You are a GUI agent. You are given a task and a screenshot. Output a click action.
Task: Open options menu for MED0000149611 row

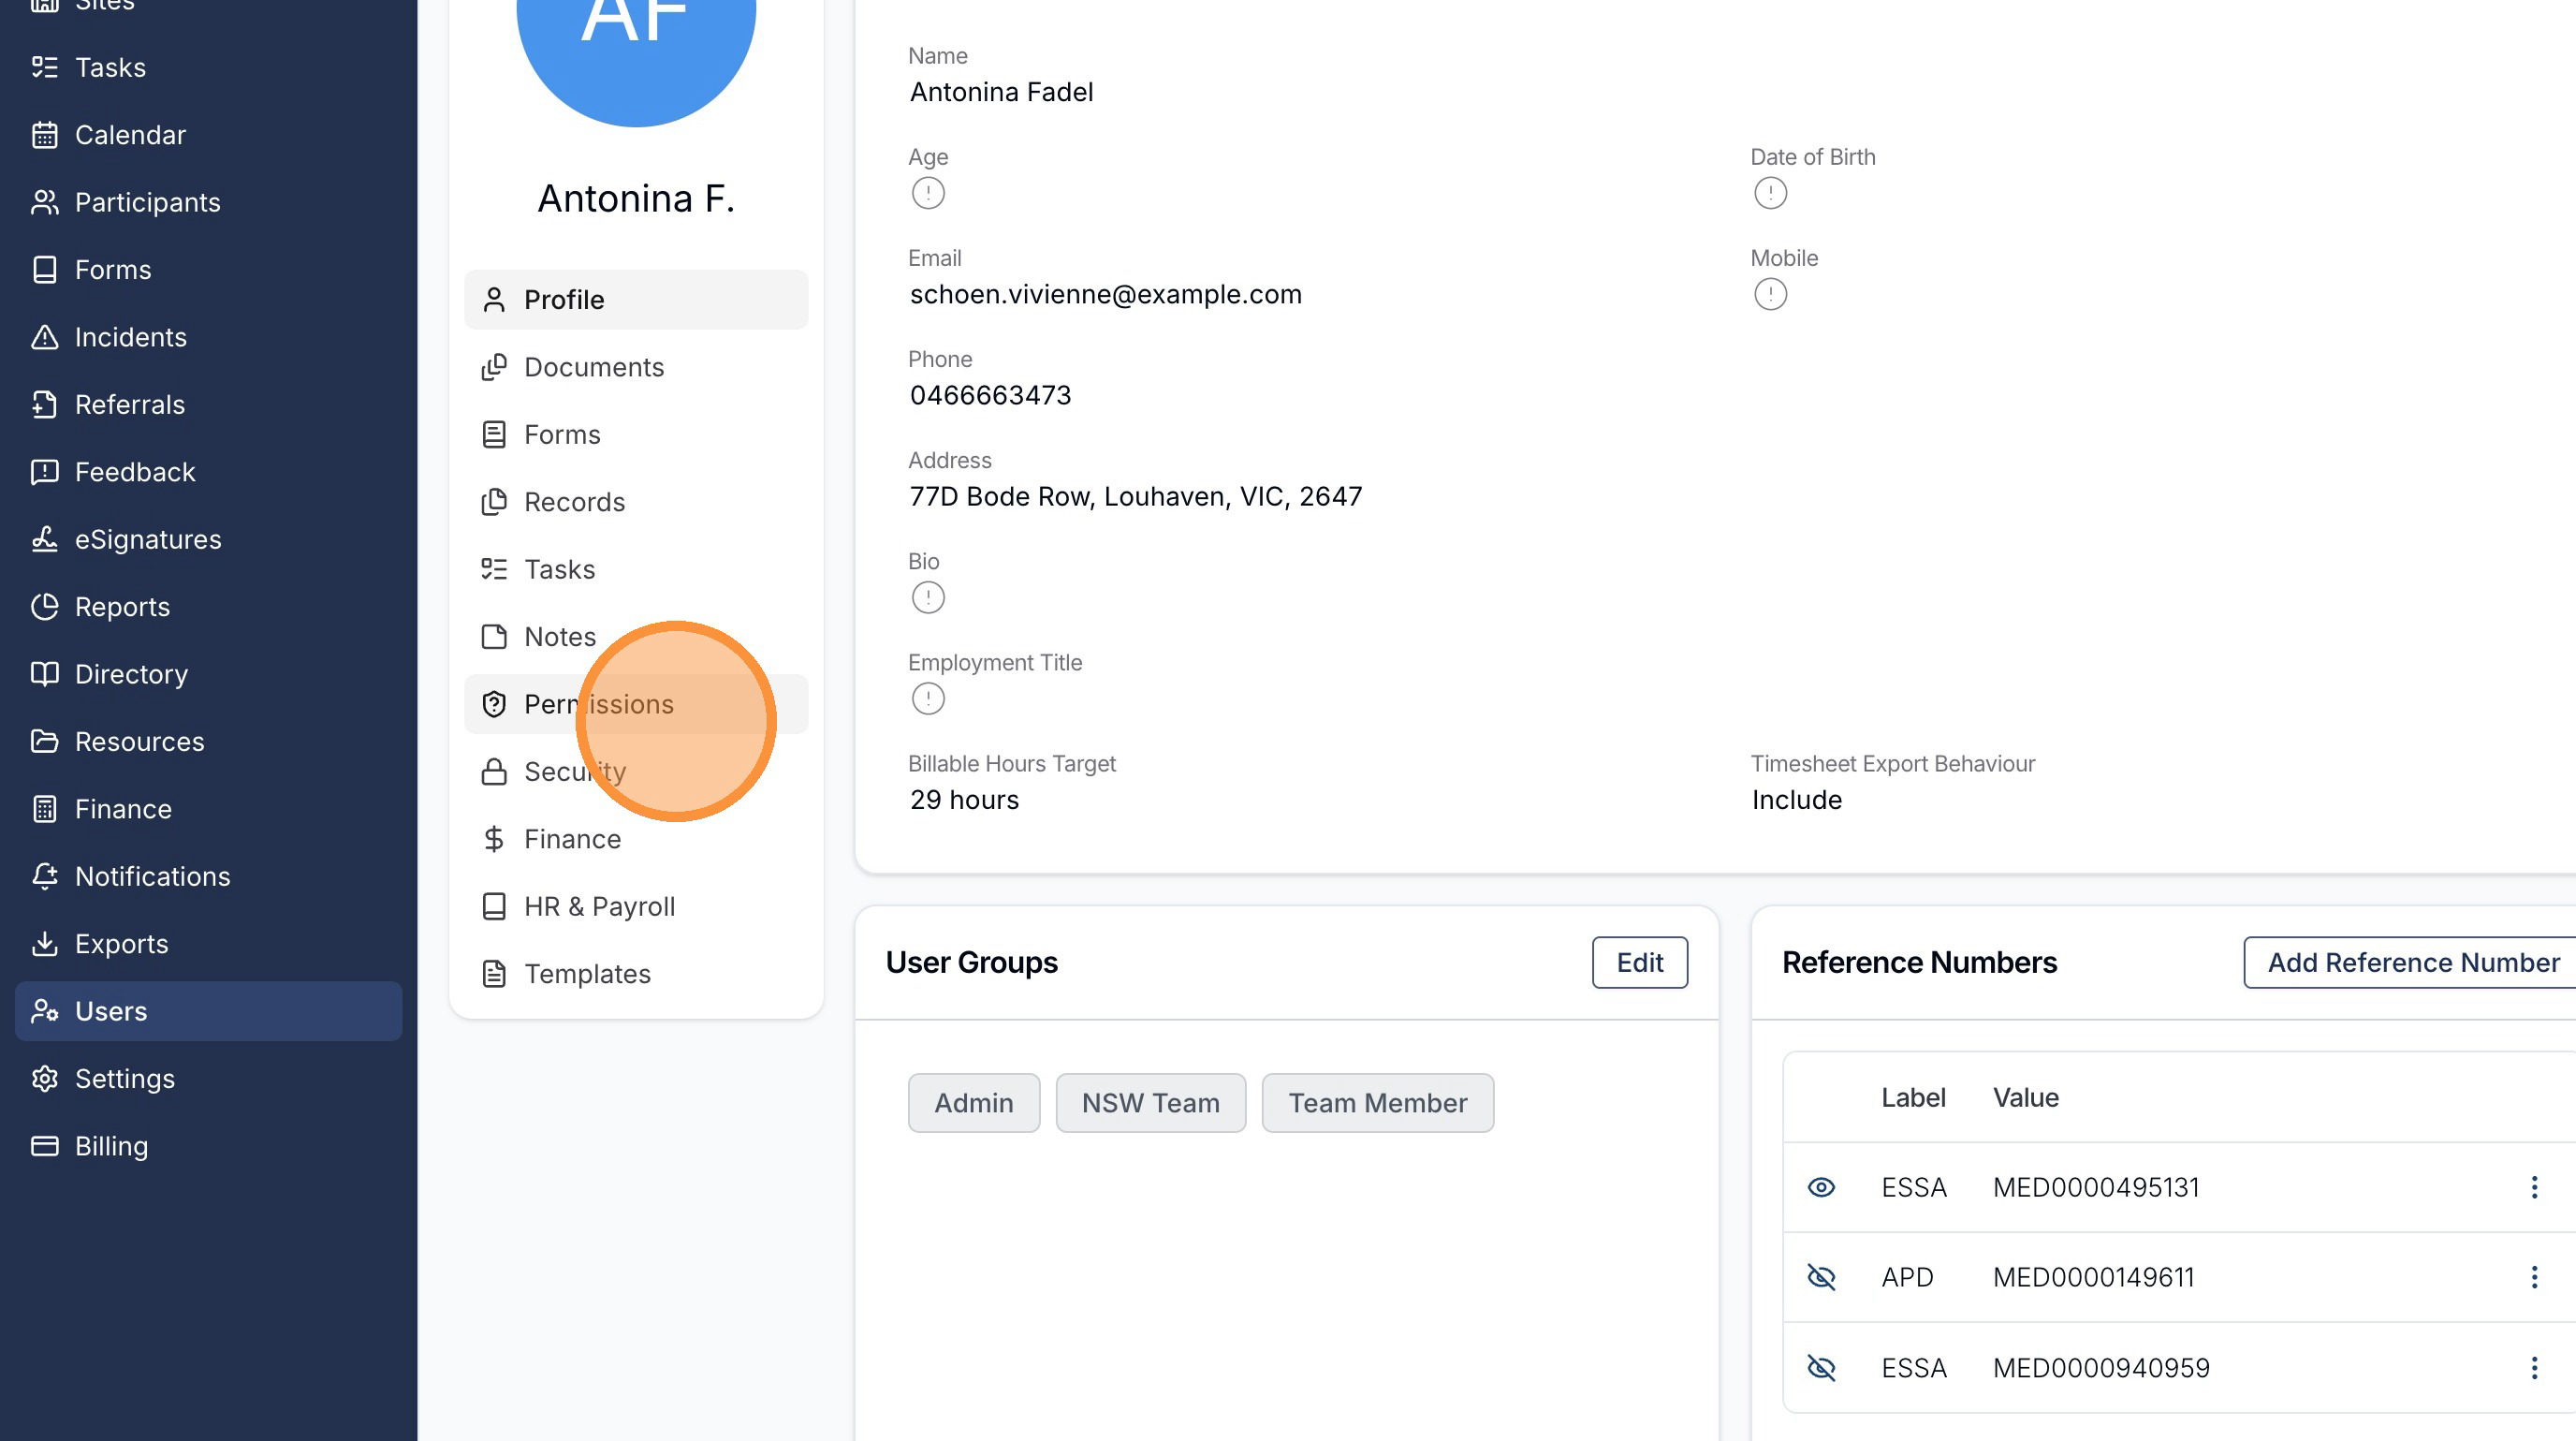point(2534,1277)
